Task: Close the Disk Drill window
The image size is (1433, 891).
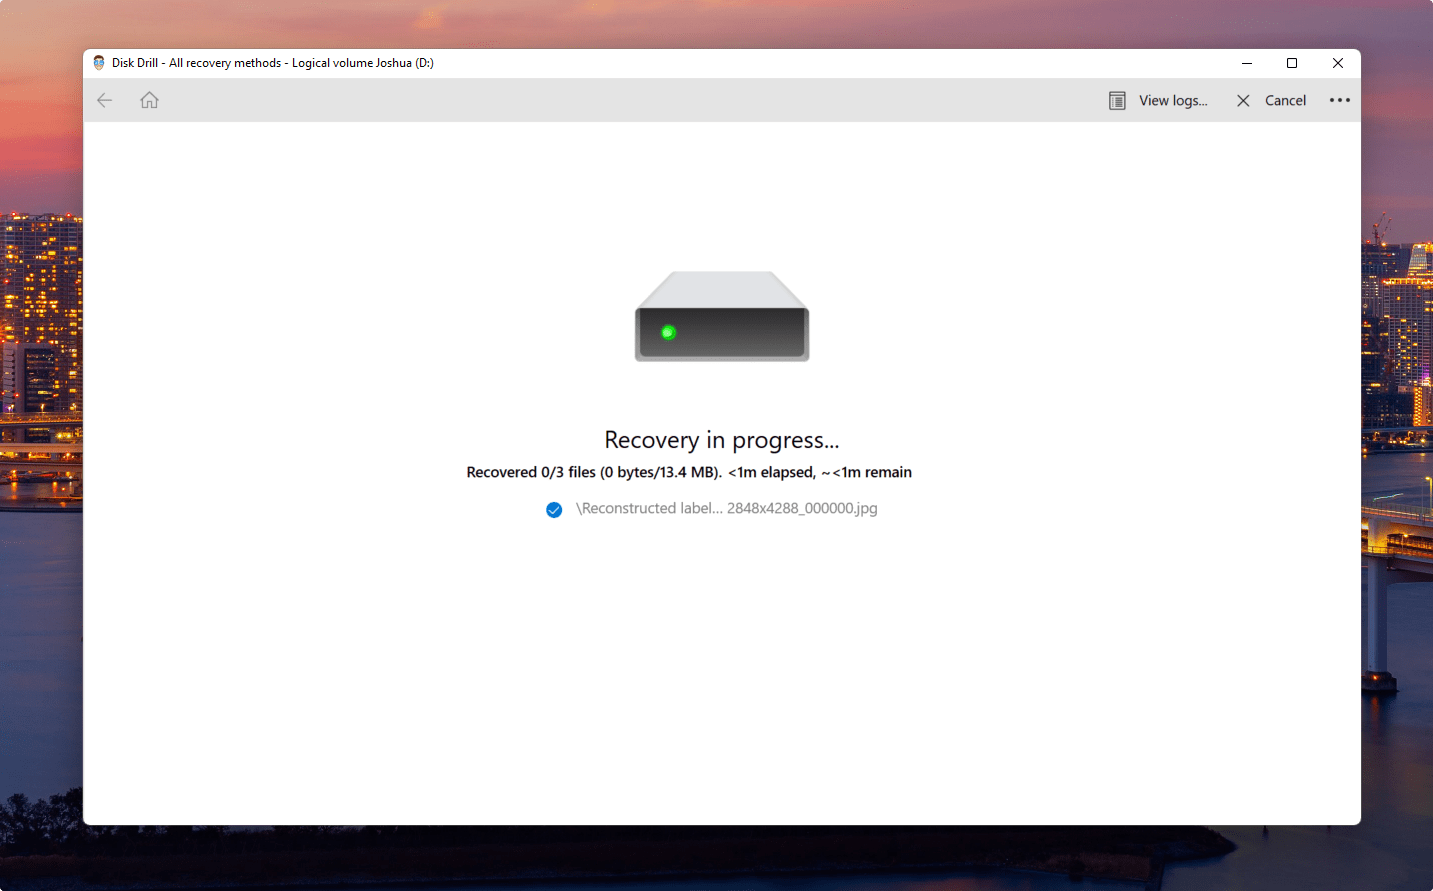Action: (1337, 63)
